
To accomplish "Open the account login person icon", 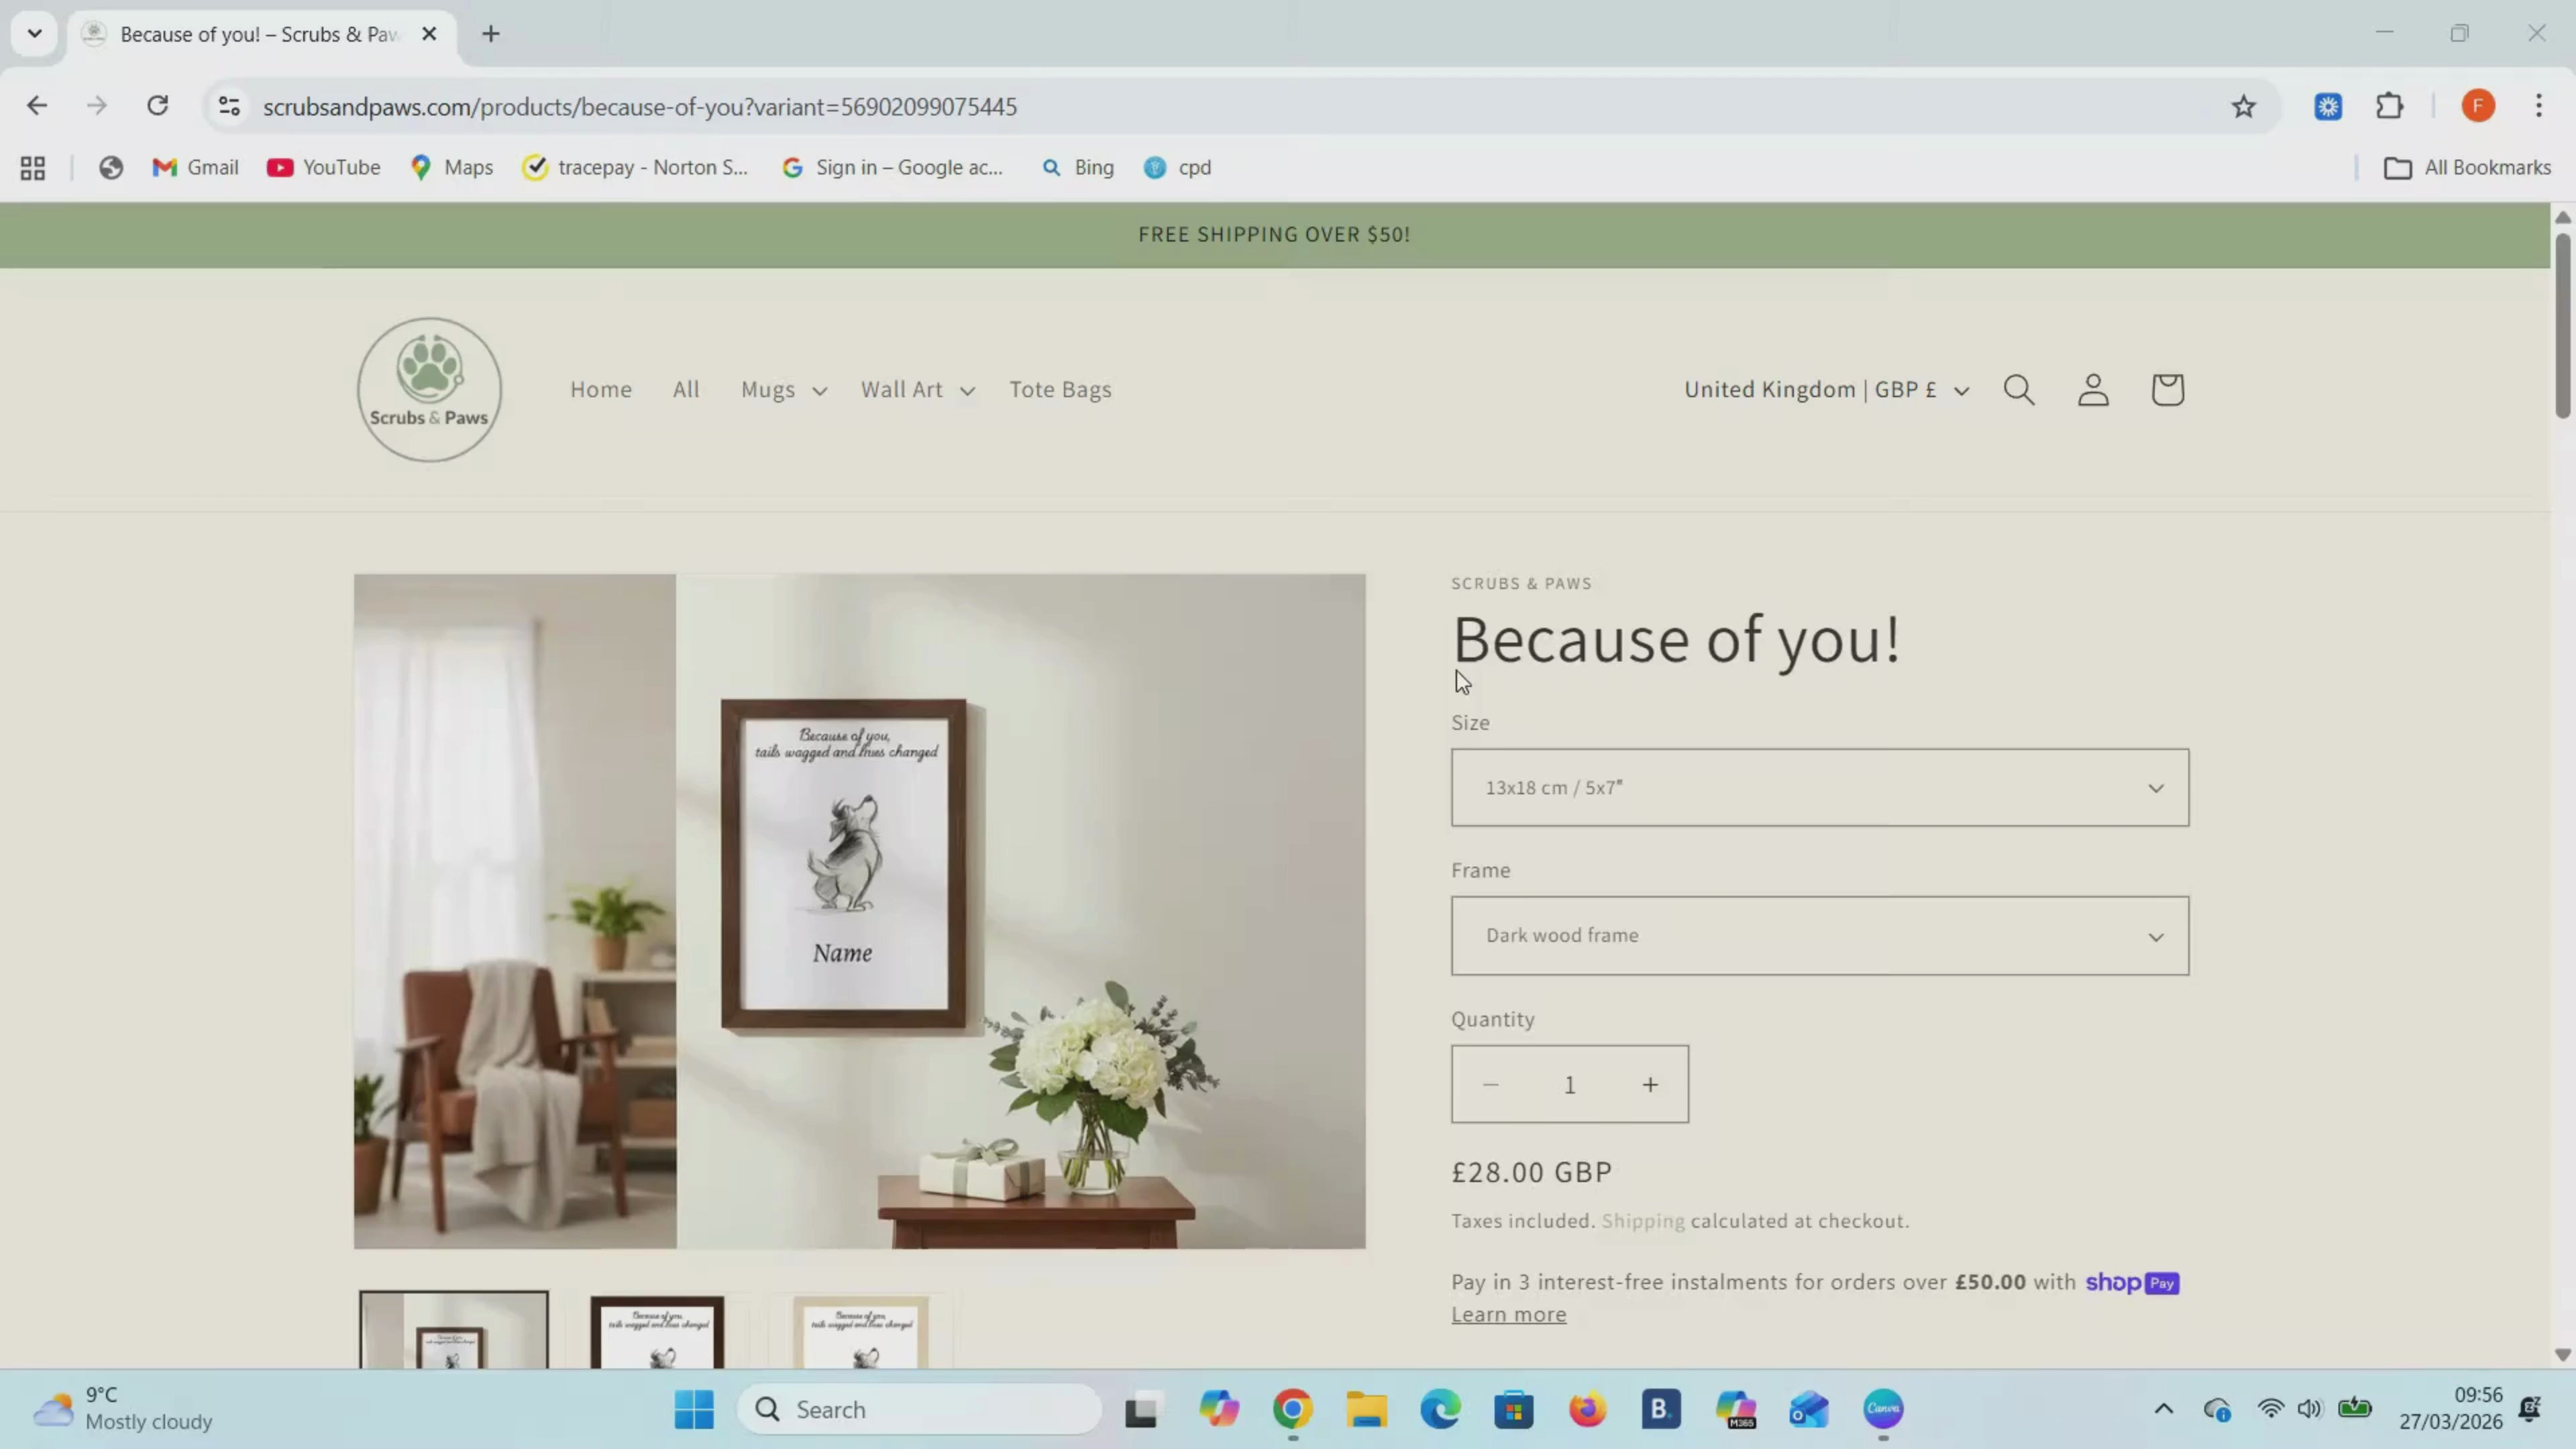I will (x=2093, y=390).
